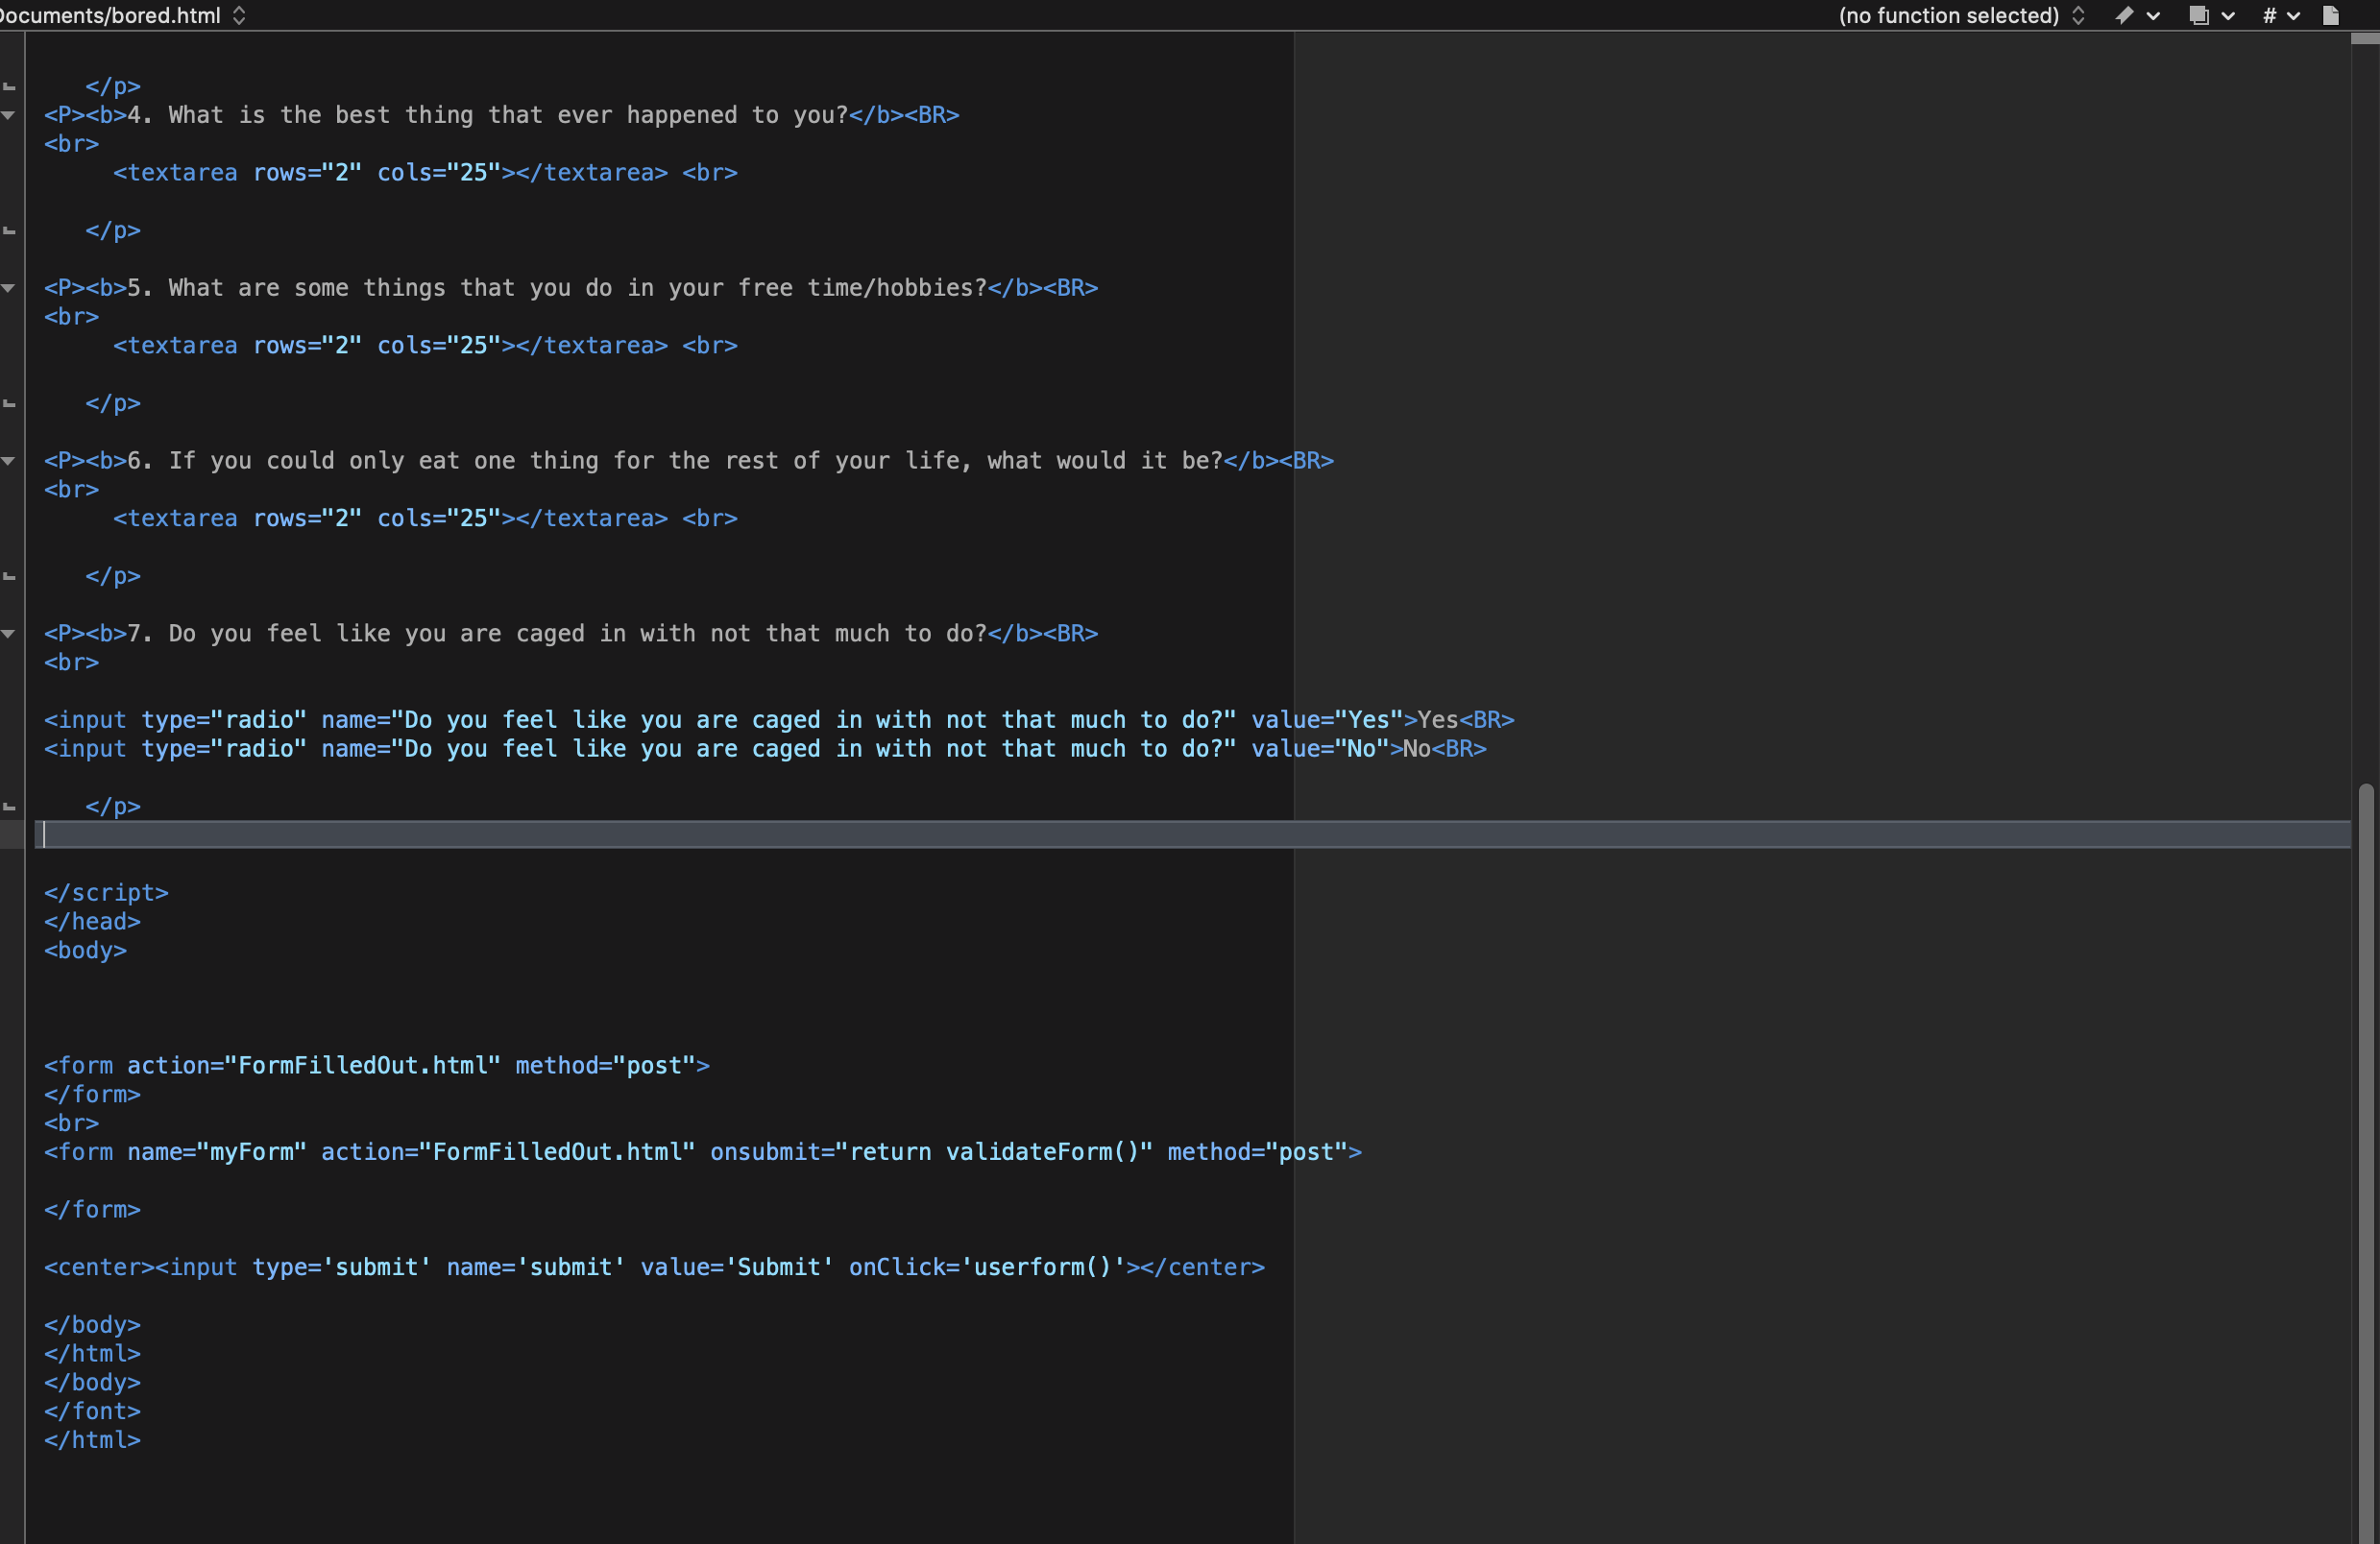Screen dimensions: 2380x1544
Task: Collapse the fold for question 5 paragraph
Action: pyautogui.click(x=9, y=288)
